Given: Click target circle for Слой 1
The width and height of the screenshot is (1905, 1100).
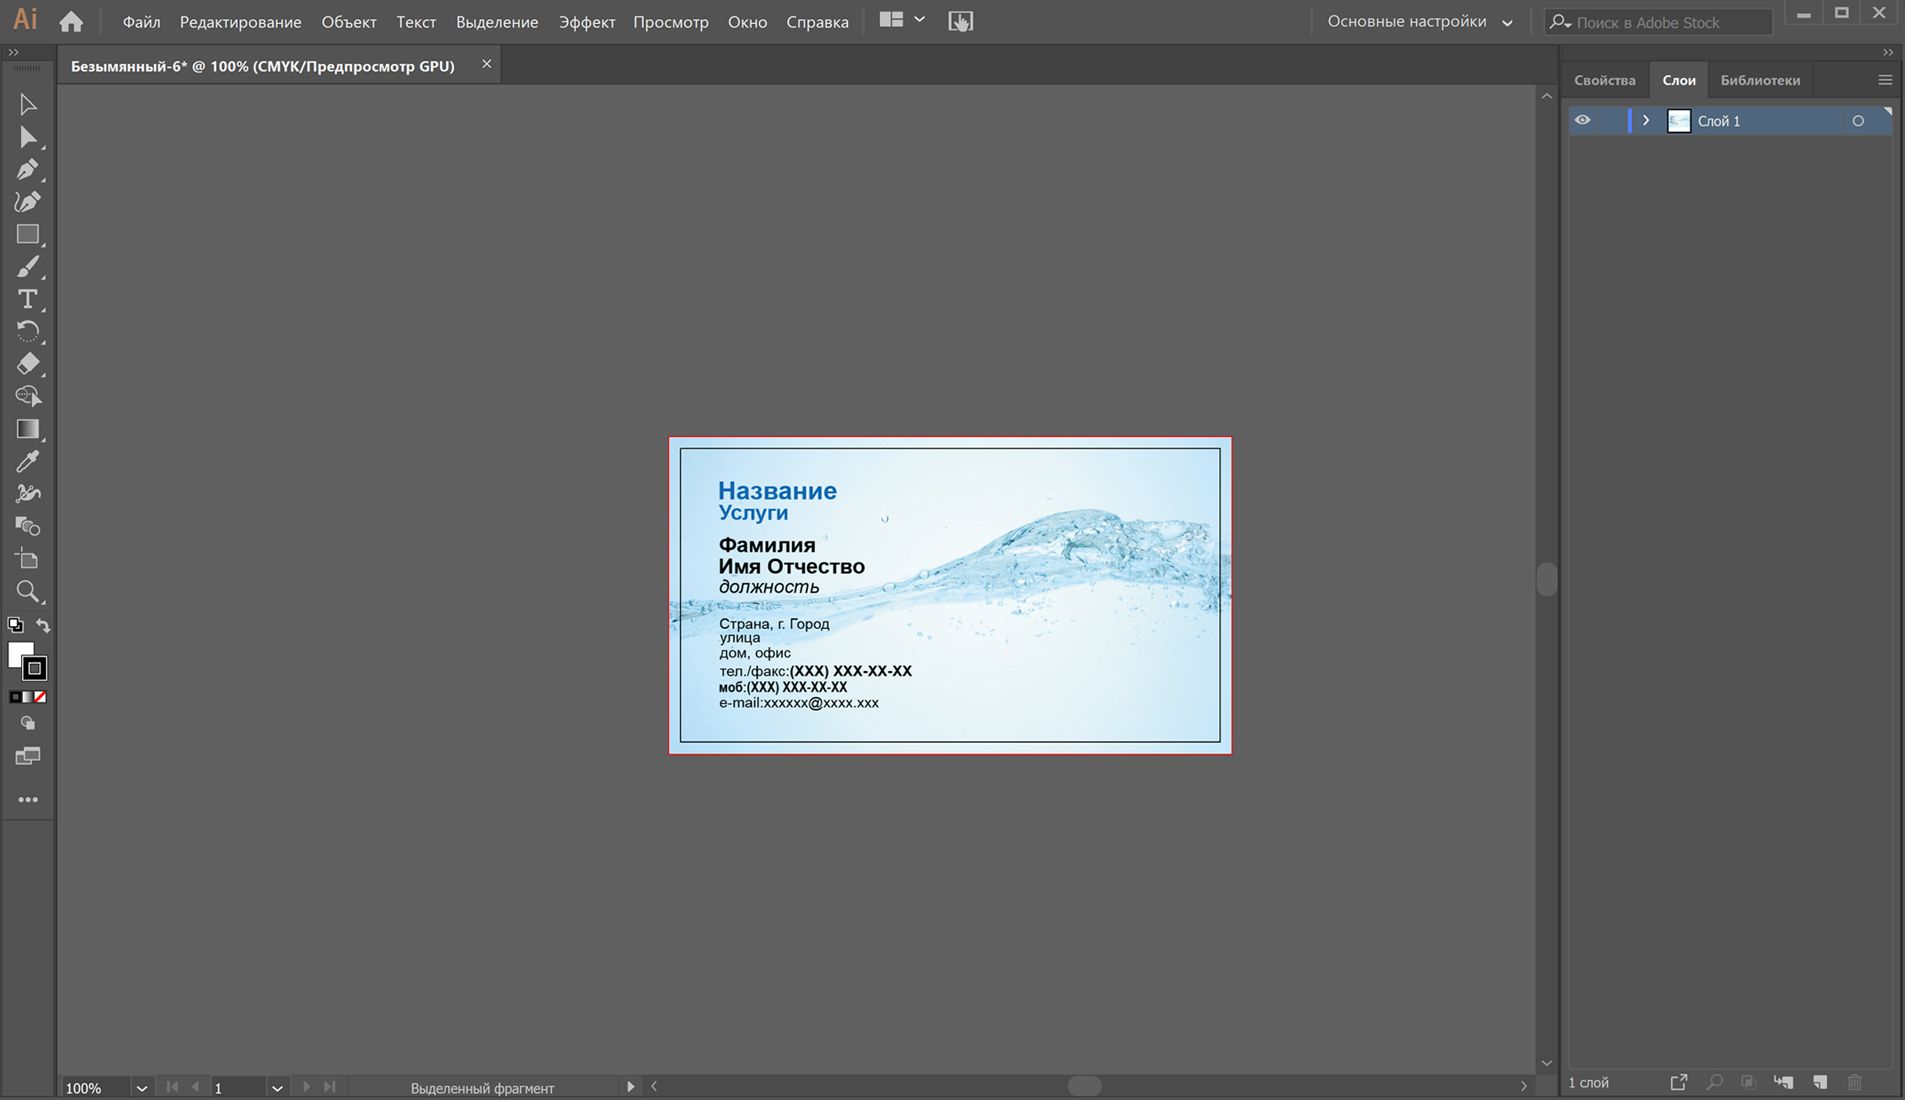Looking at the screenshot, I should click(1858, 121).
